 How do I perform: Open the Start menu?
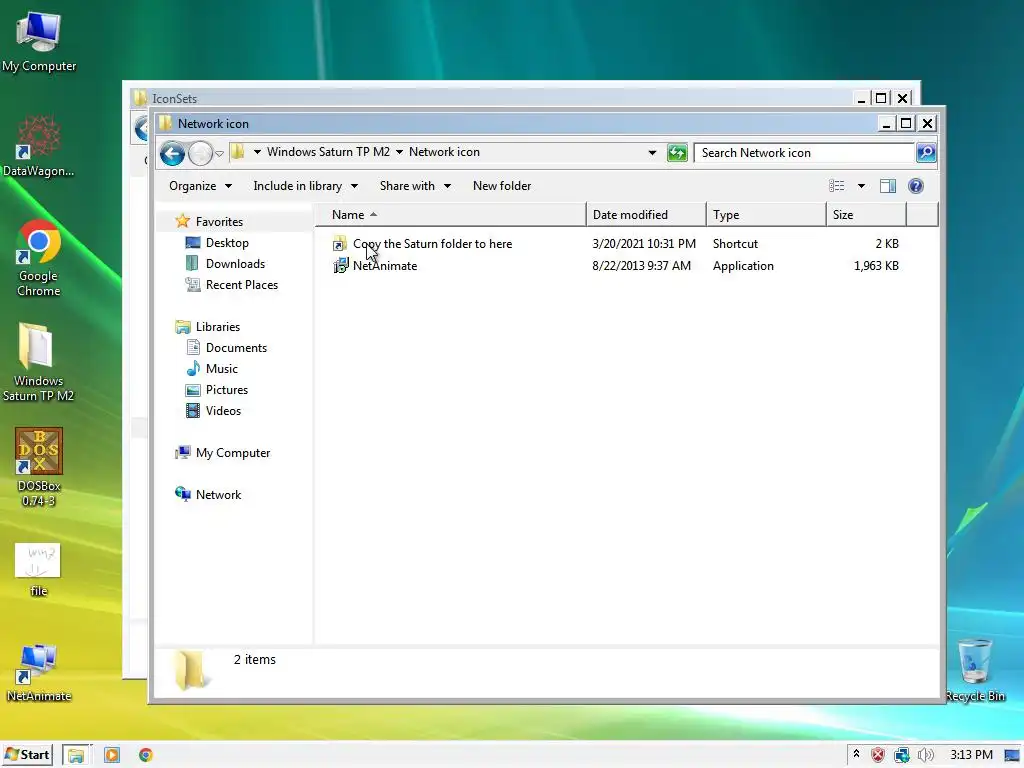[27, 755]
